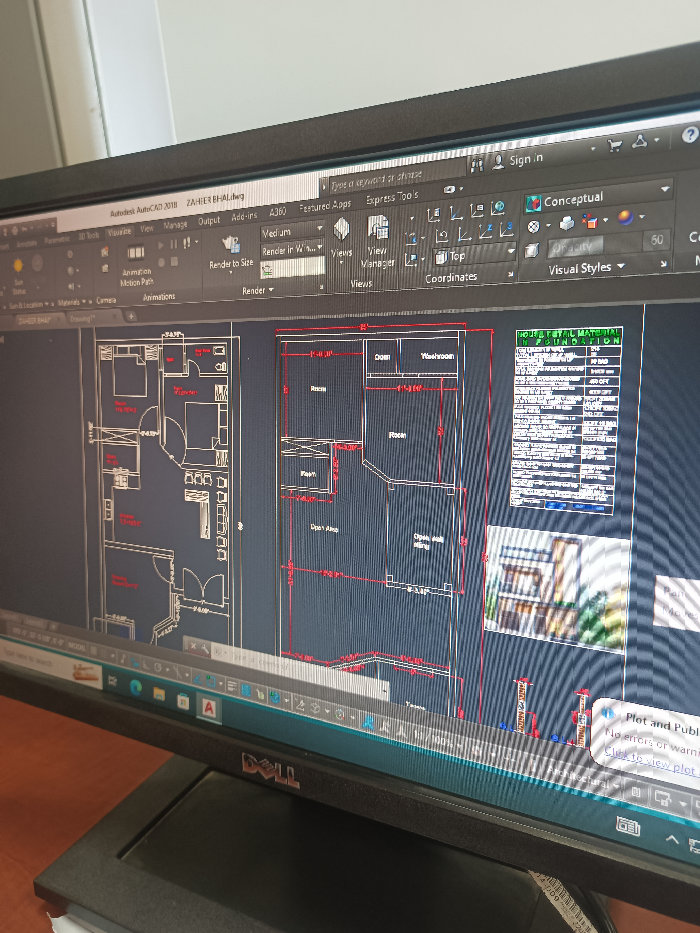This screenshot has width=700, height=933.
Task: Click the Open Area label in floor plan
Action: tap(324, 528)
